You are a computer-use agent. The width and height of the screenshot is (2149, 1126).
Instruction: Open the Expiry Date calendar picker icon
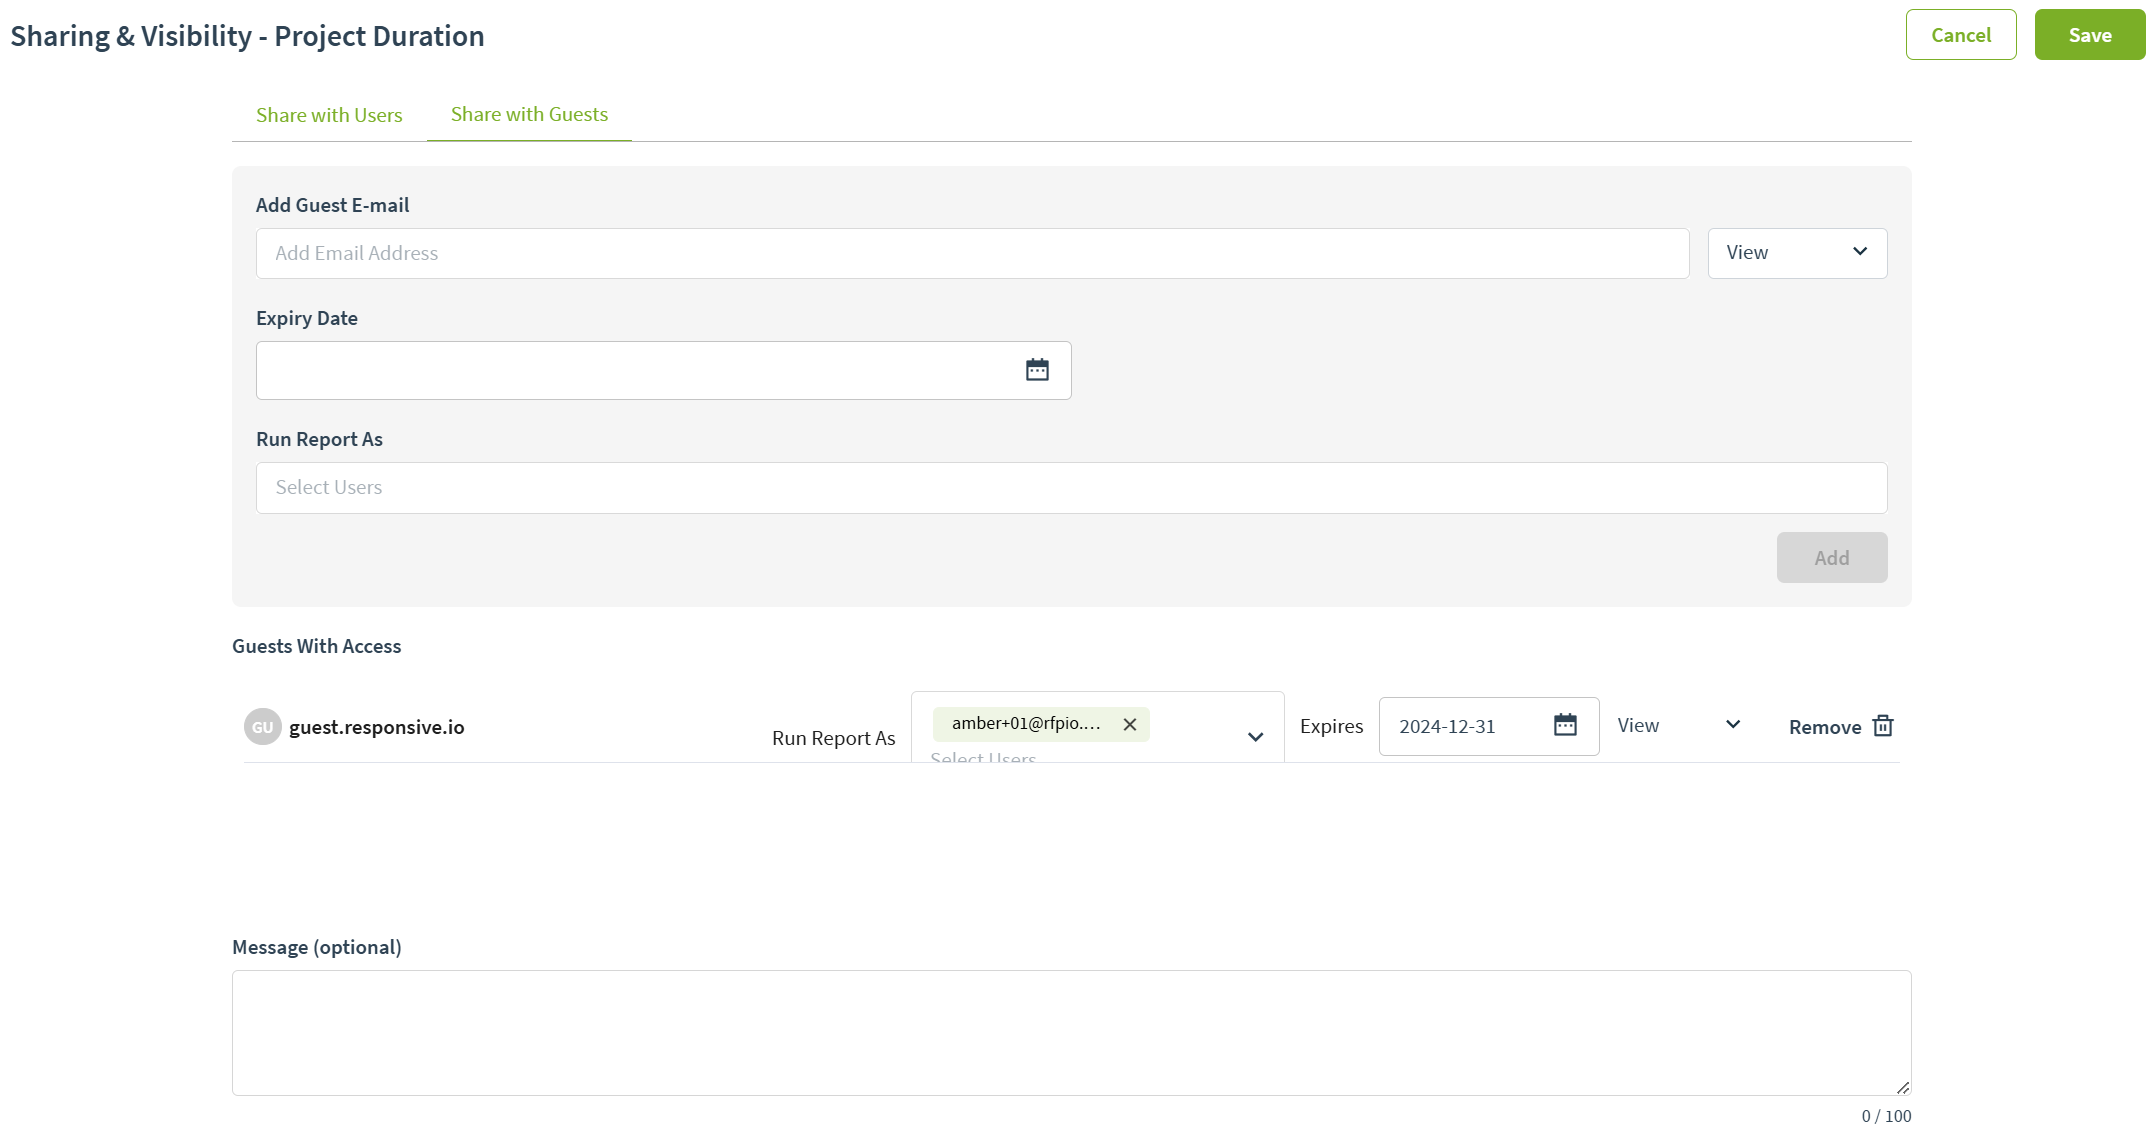point(1037,370)
